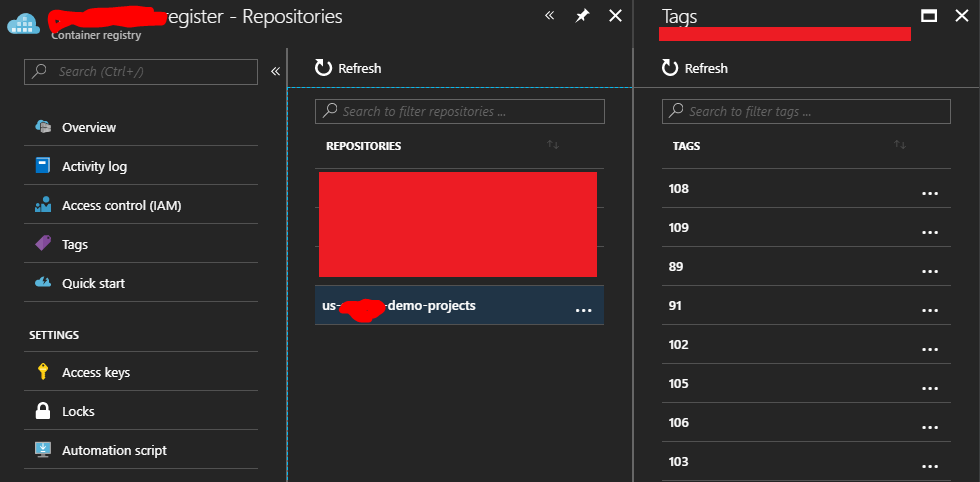Viewport: 980px width, 482px height.
Task: Maximize the Tags blade
Action: (x=929, y=16)
